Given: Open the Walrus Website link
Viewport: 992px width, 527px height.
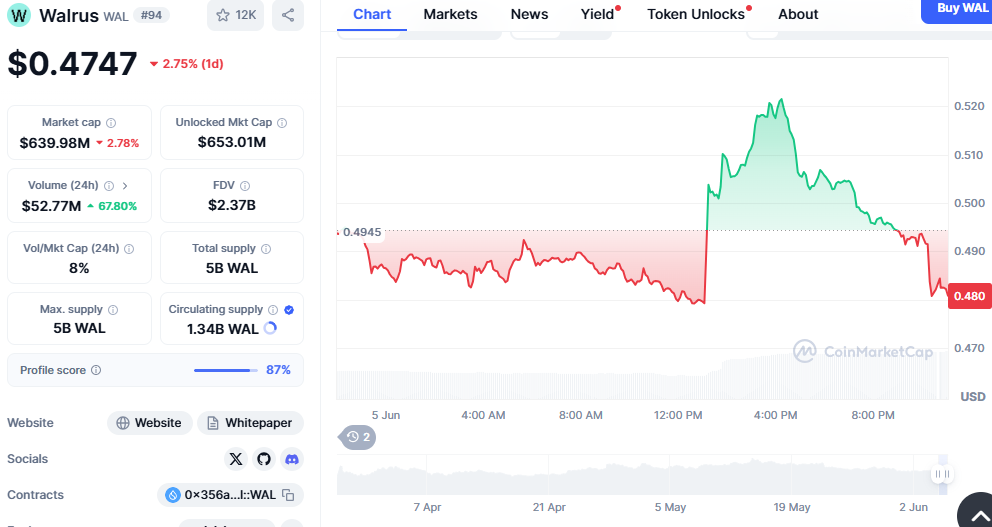Looking at the screenshot, I should click(149, 423).
